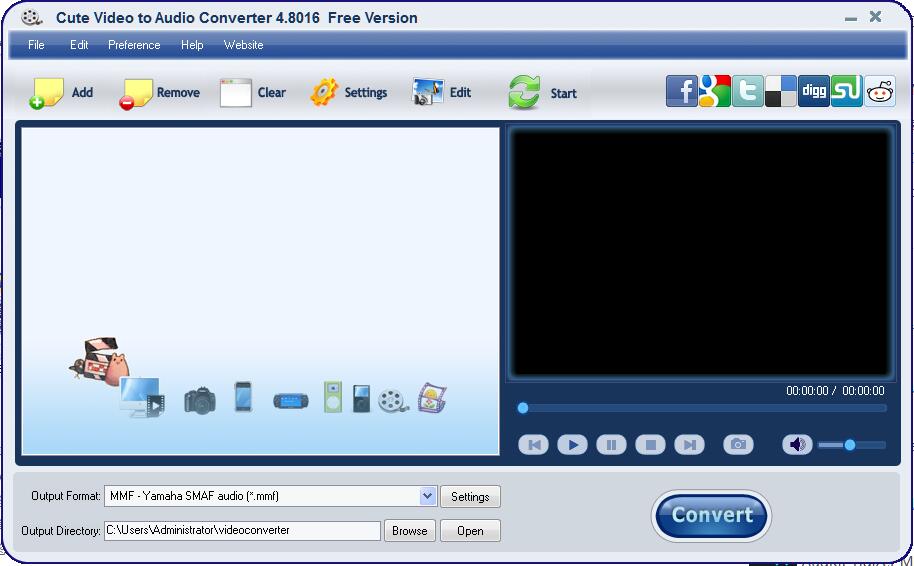Skip to previous track
Viewport: 914px width, 566px height.
click(533, 445)
